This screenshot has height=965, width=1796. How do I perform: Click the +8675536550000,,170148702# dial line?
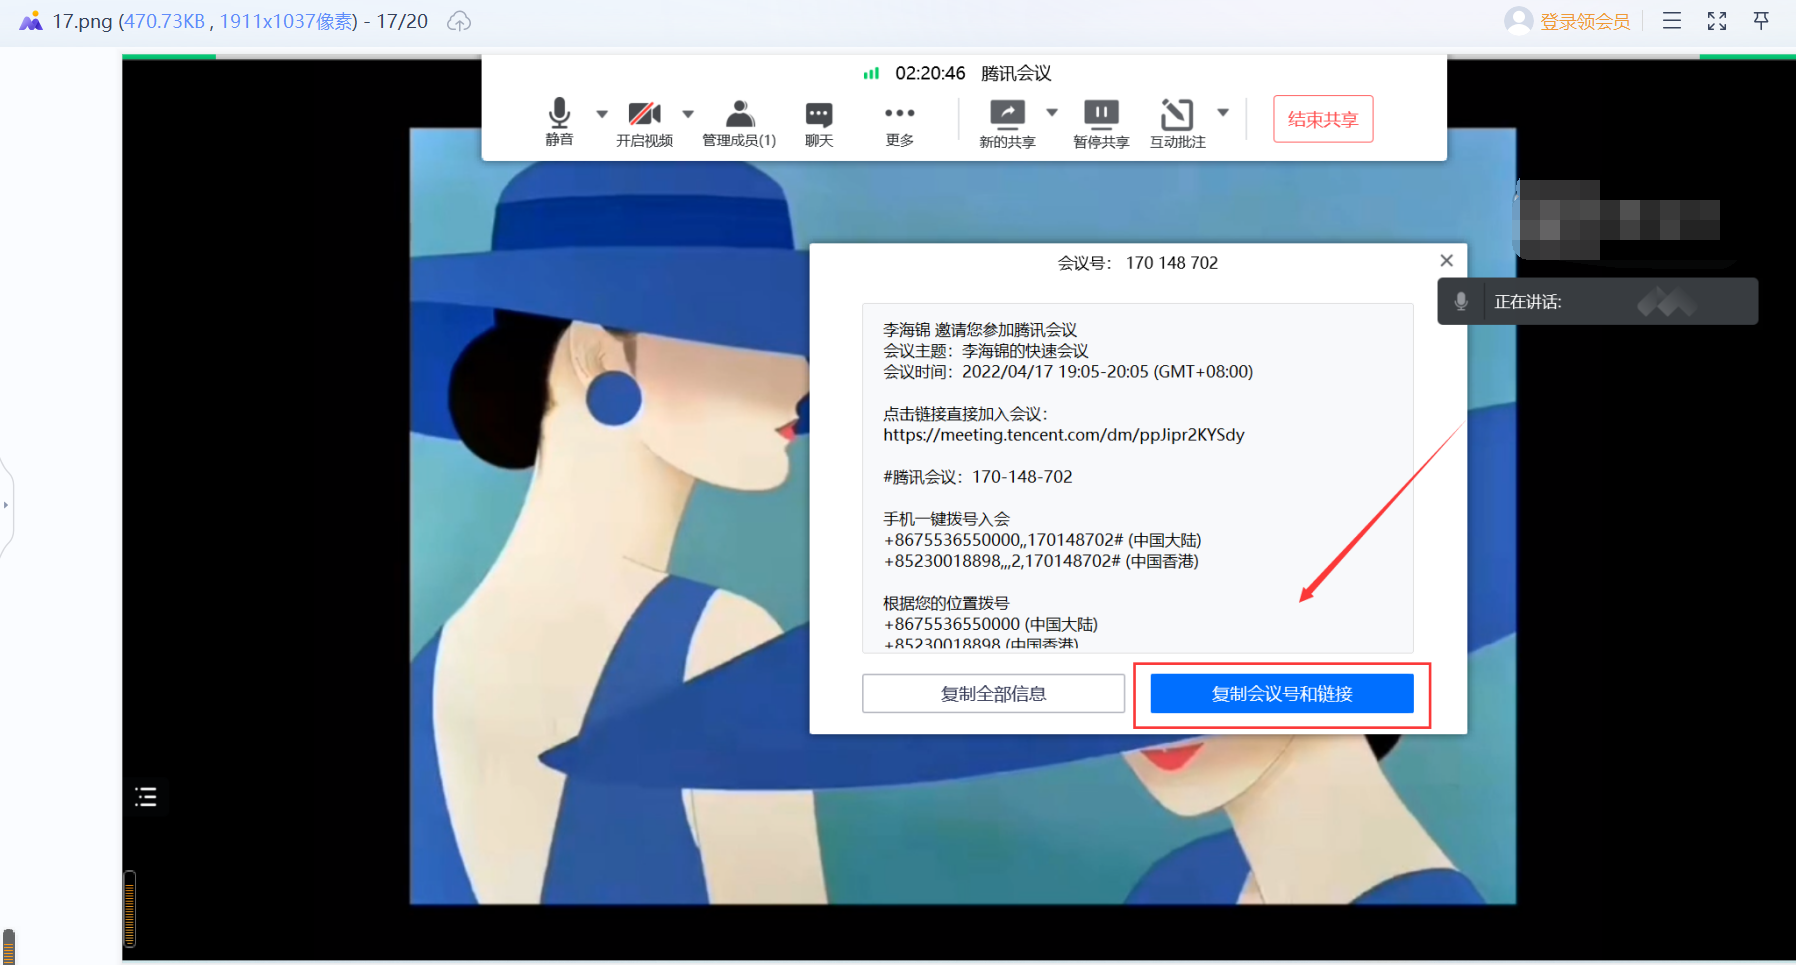tap(1042, 540)
